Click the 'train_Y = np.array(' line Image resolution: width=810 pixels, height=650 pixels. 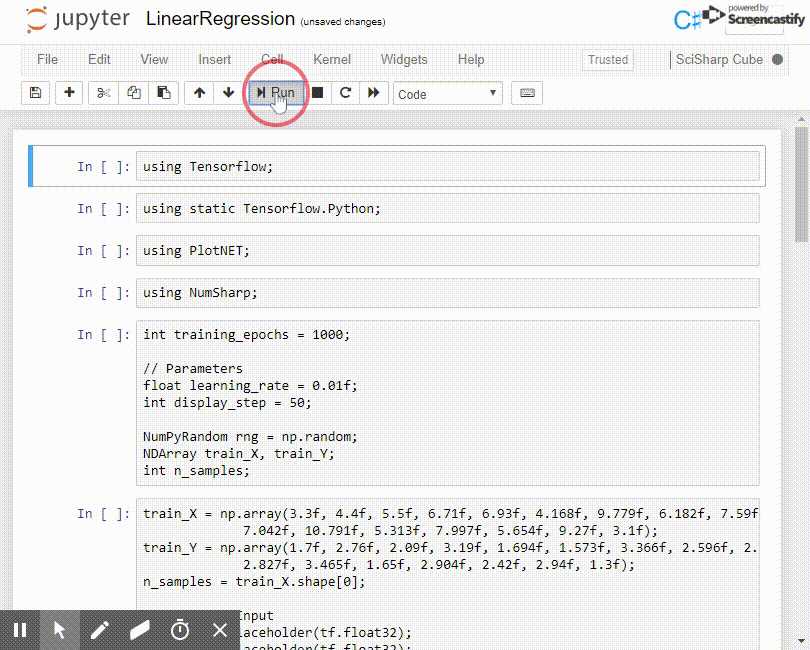point(450,548)
